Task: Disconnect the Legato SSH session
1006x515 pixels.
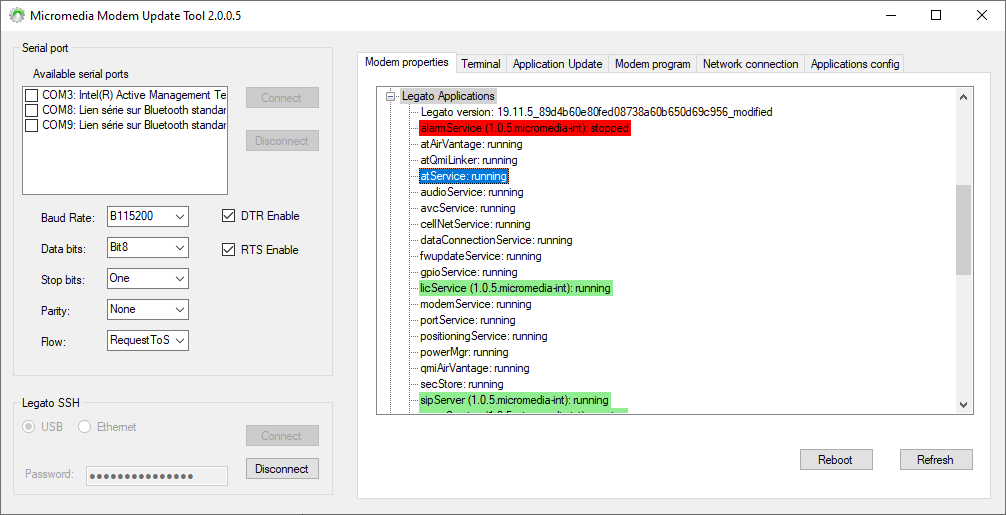Action: (282, 468)
